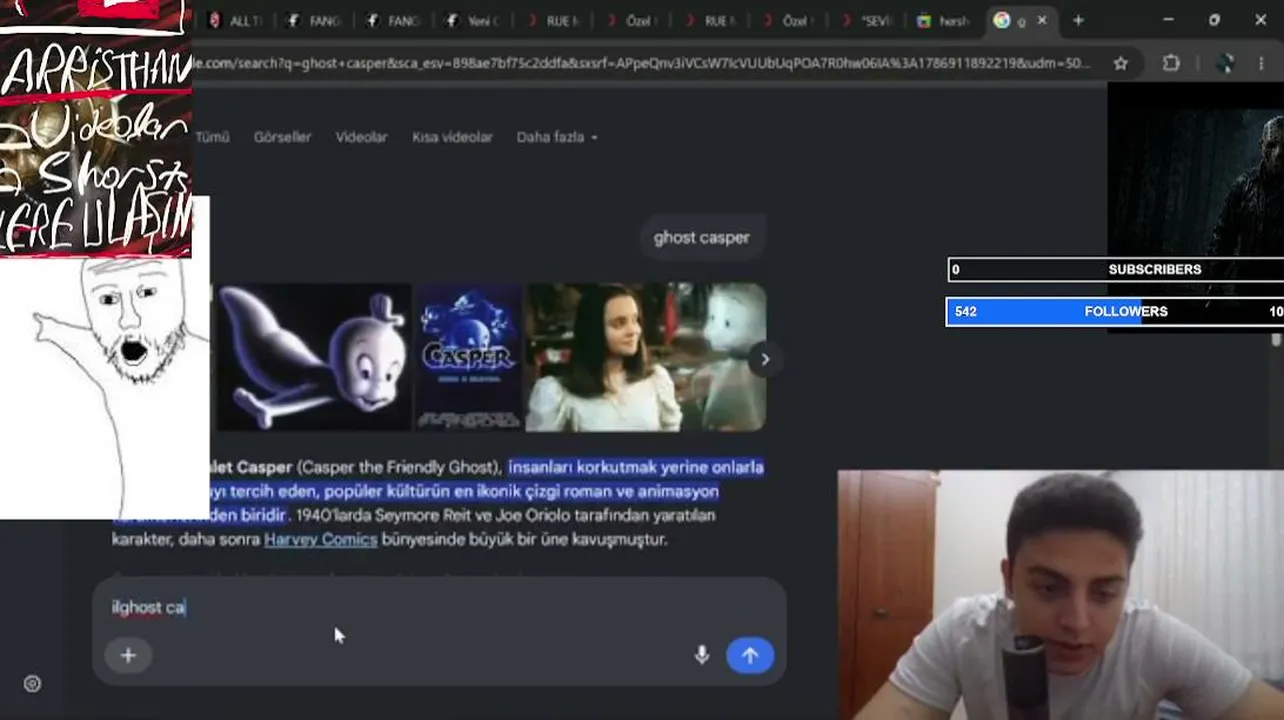Click the FOLLOWERS progress bar
The height and width of the screenshot is (720, 1284).
tap(1115, 311)
